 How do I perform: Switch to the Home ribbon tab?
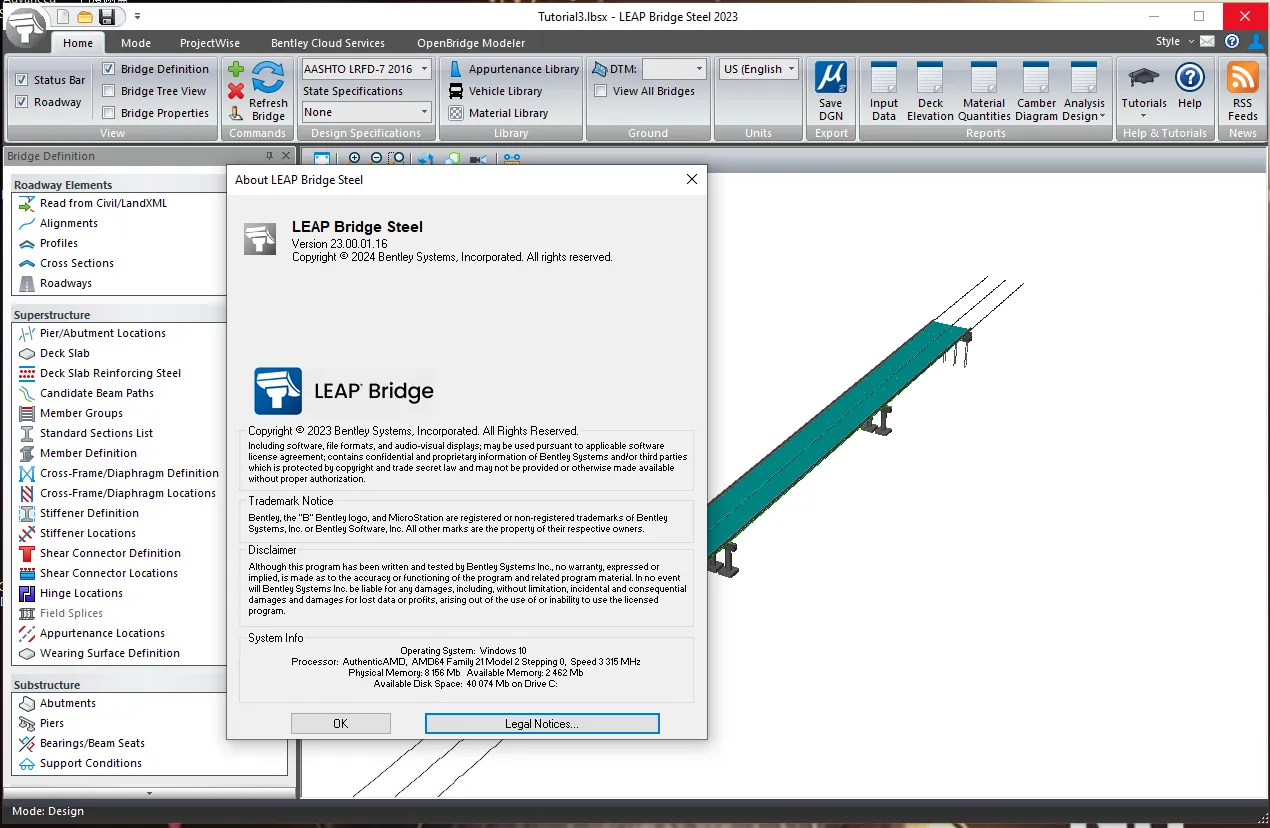pyautogui.click(x=78, y=43)
